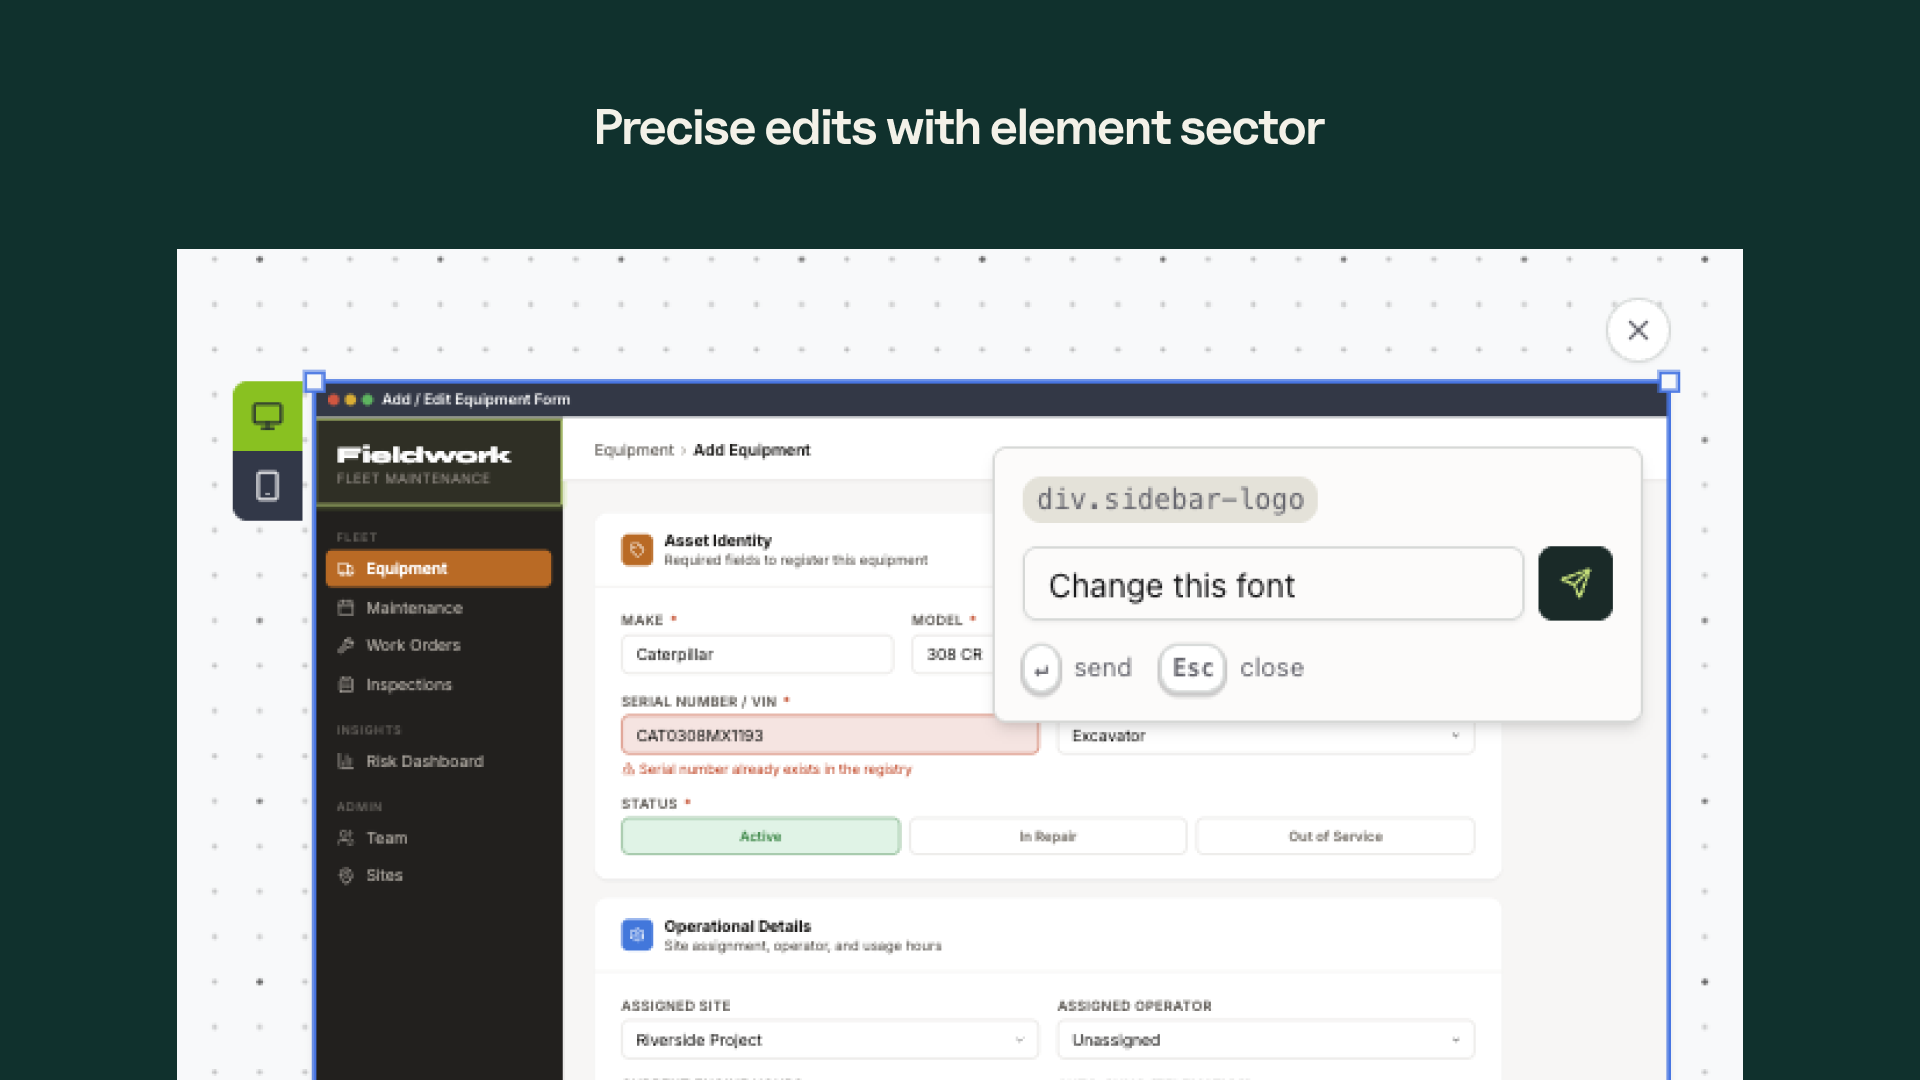Select the Out of Service status option

(x=1335, y=836)
